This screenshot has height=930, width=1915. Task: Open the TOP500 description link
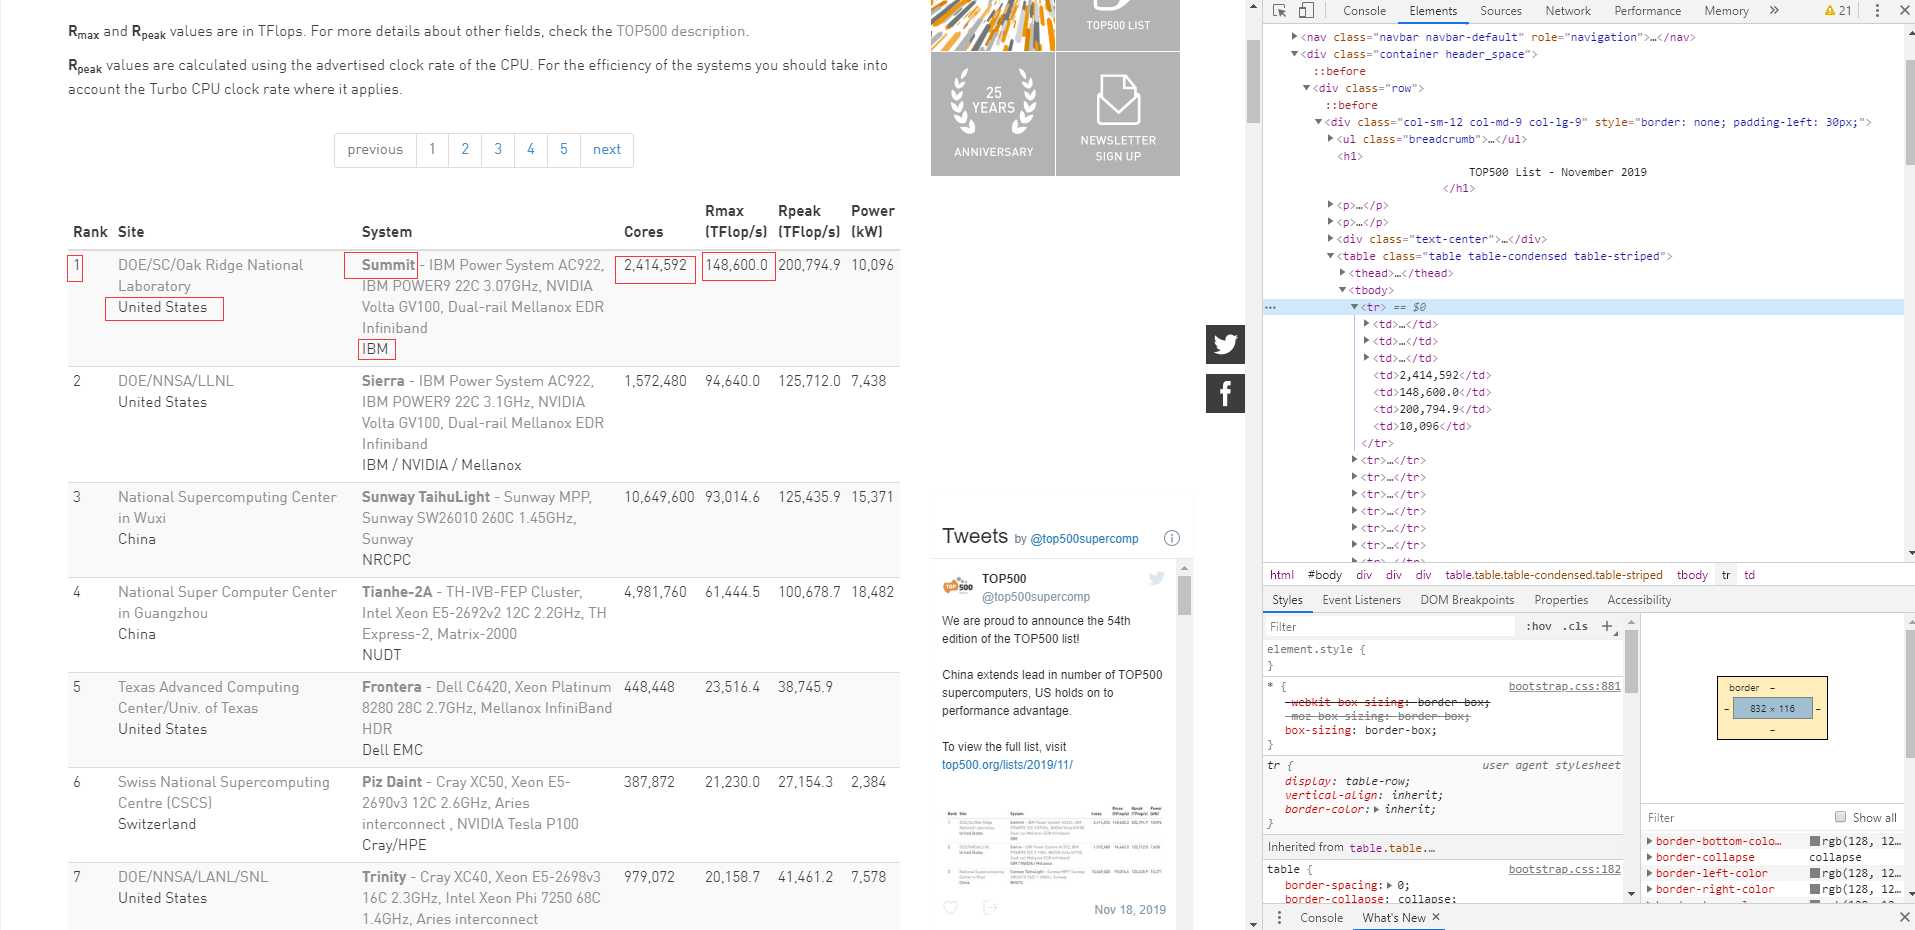681,31
